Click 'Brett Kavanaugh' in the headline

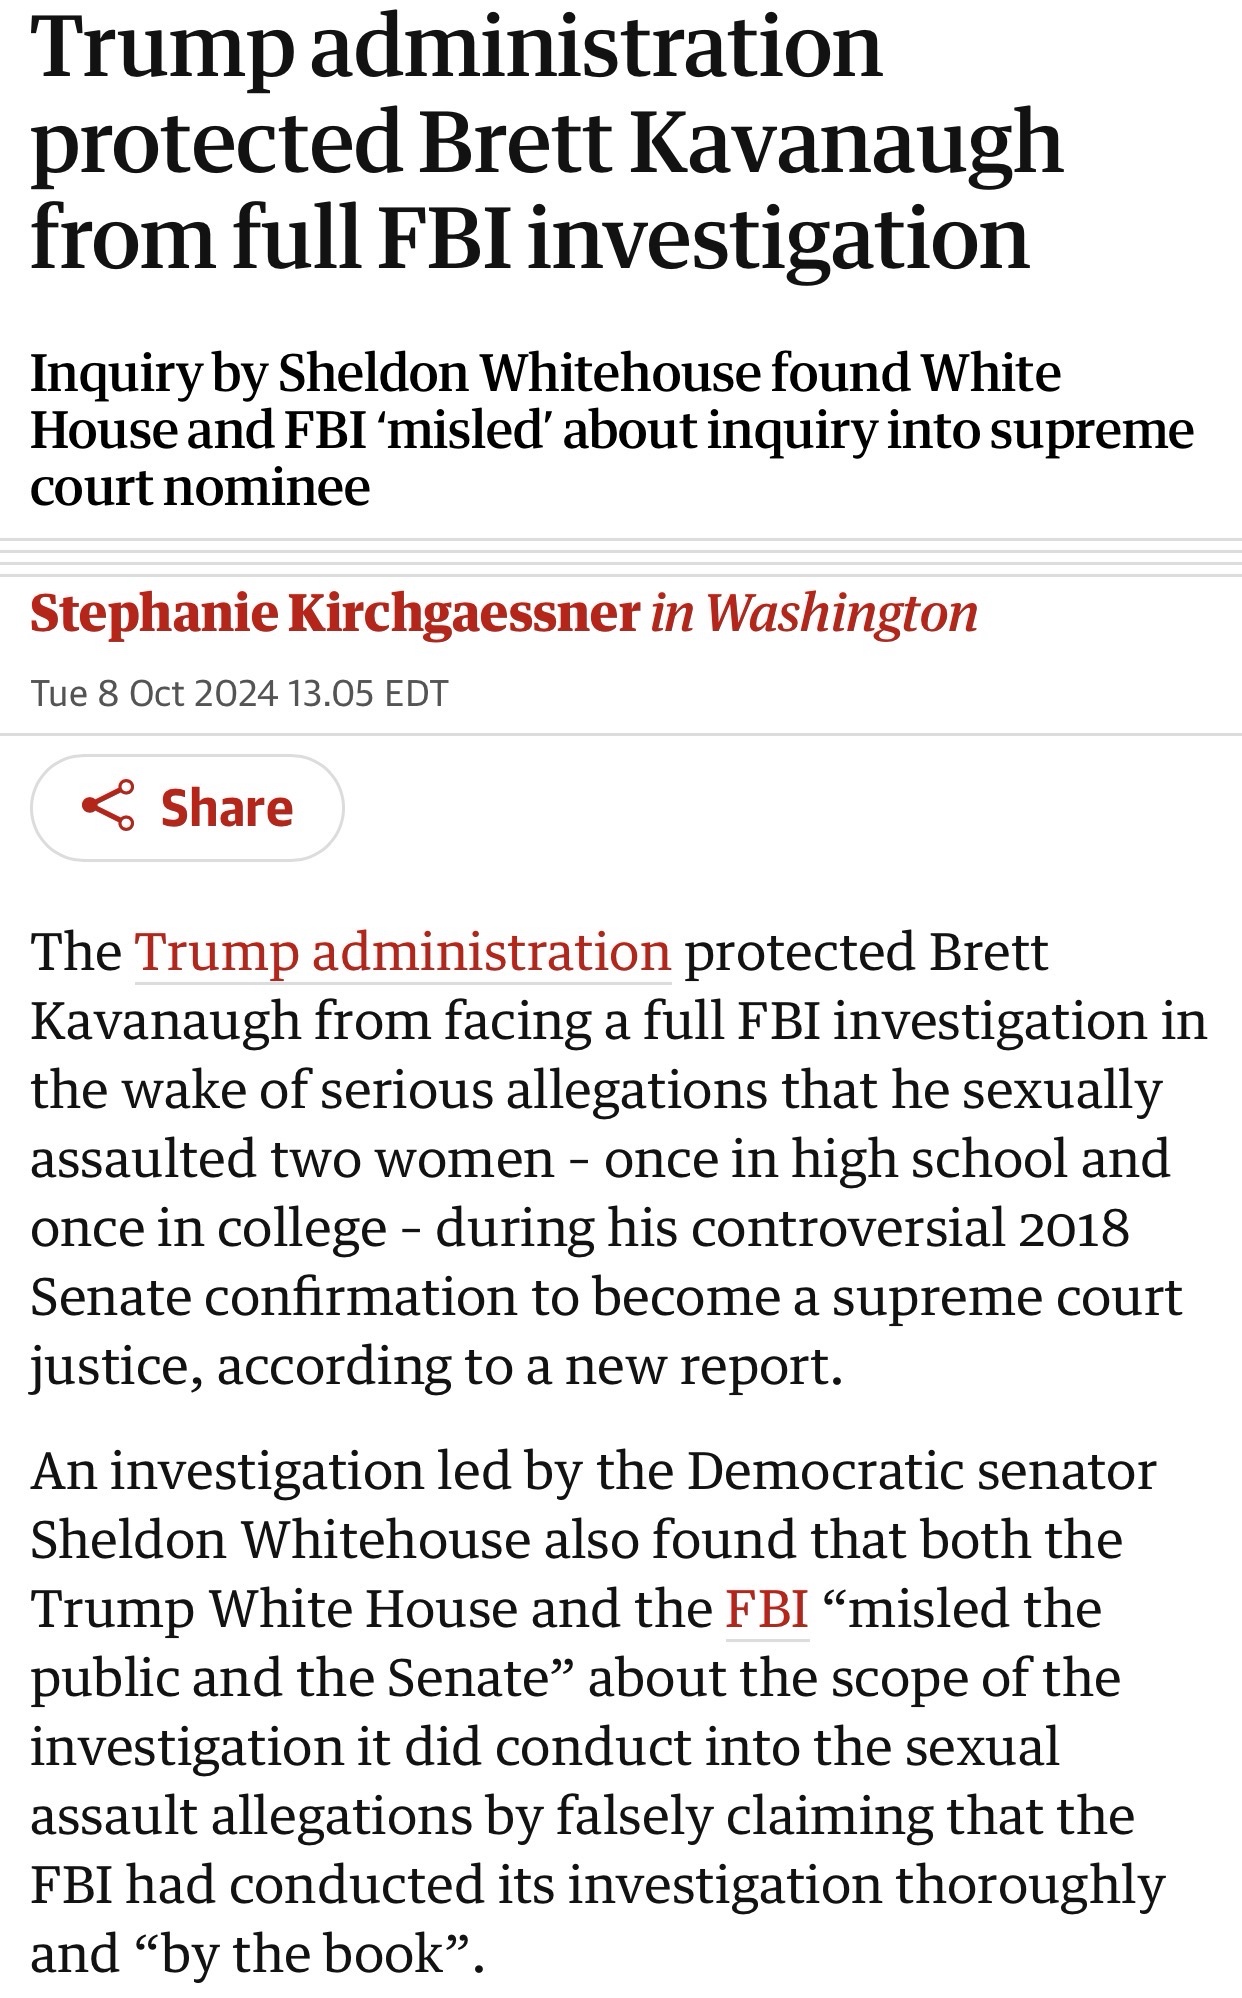(740, 142)
